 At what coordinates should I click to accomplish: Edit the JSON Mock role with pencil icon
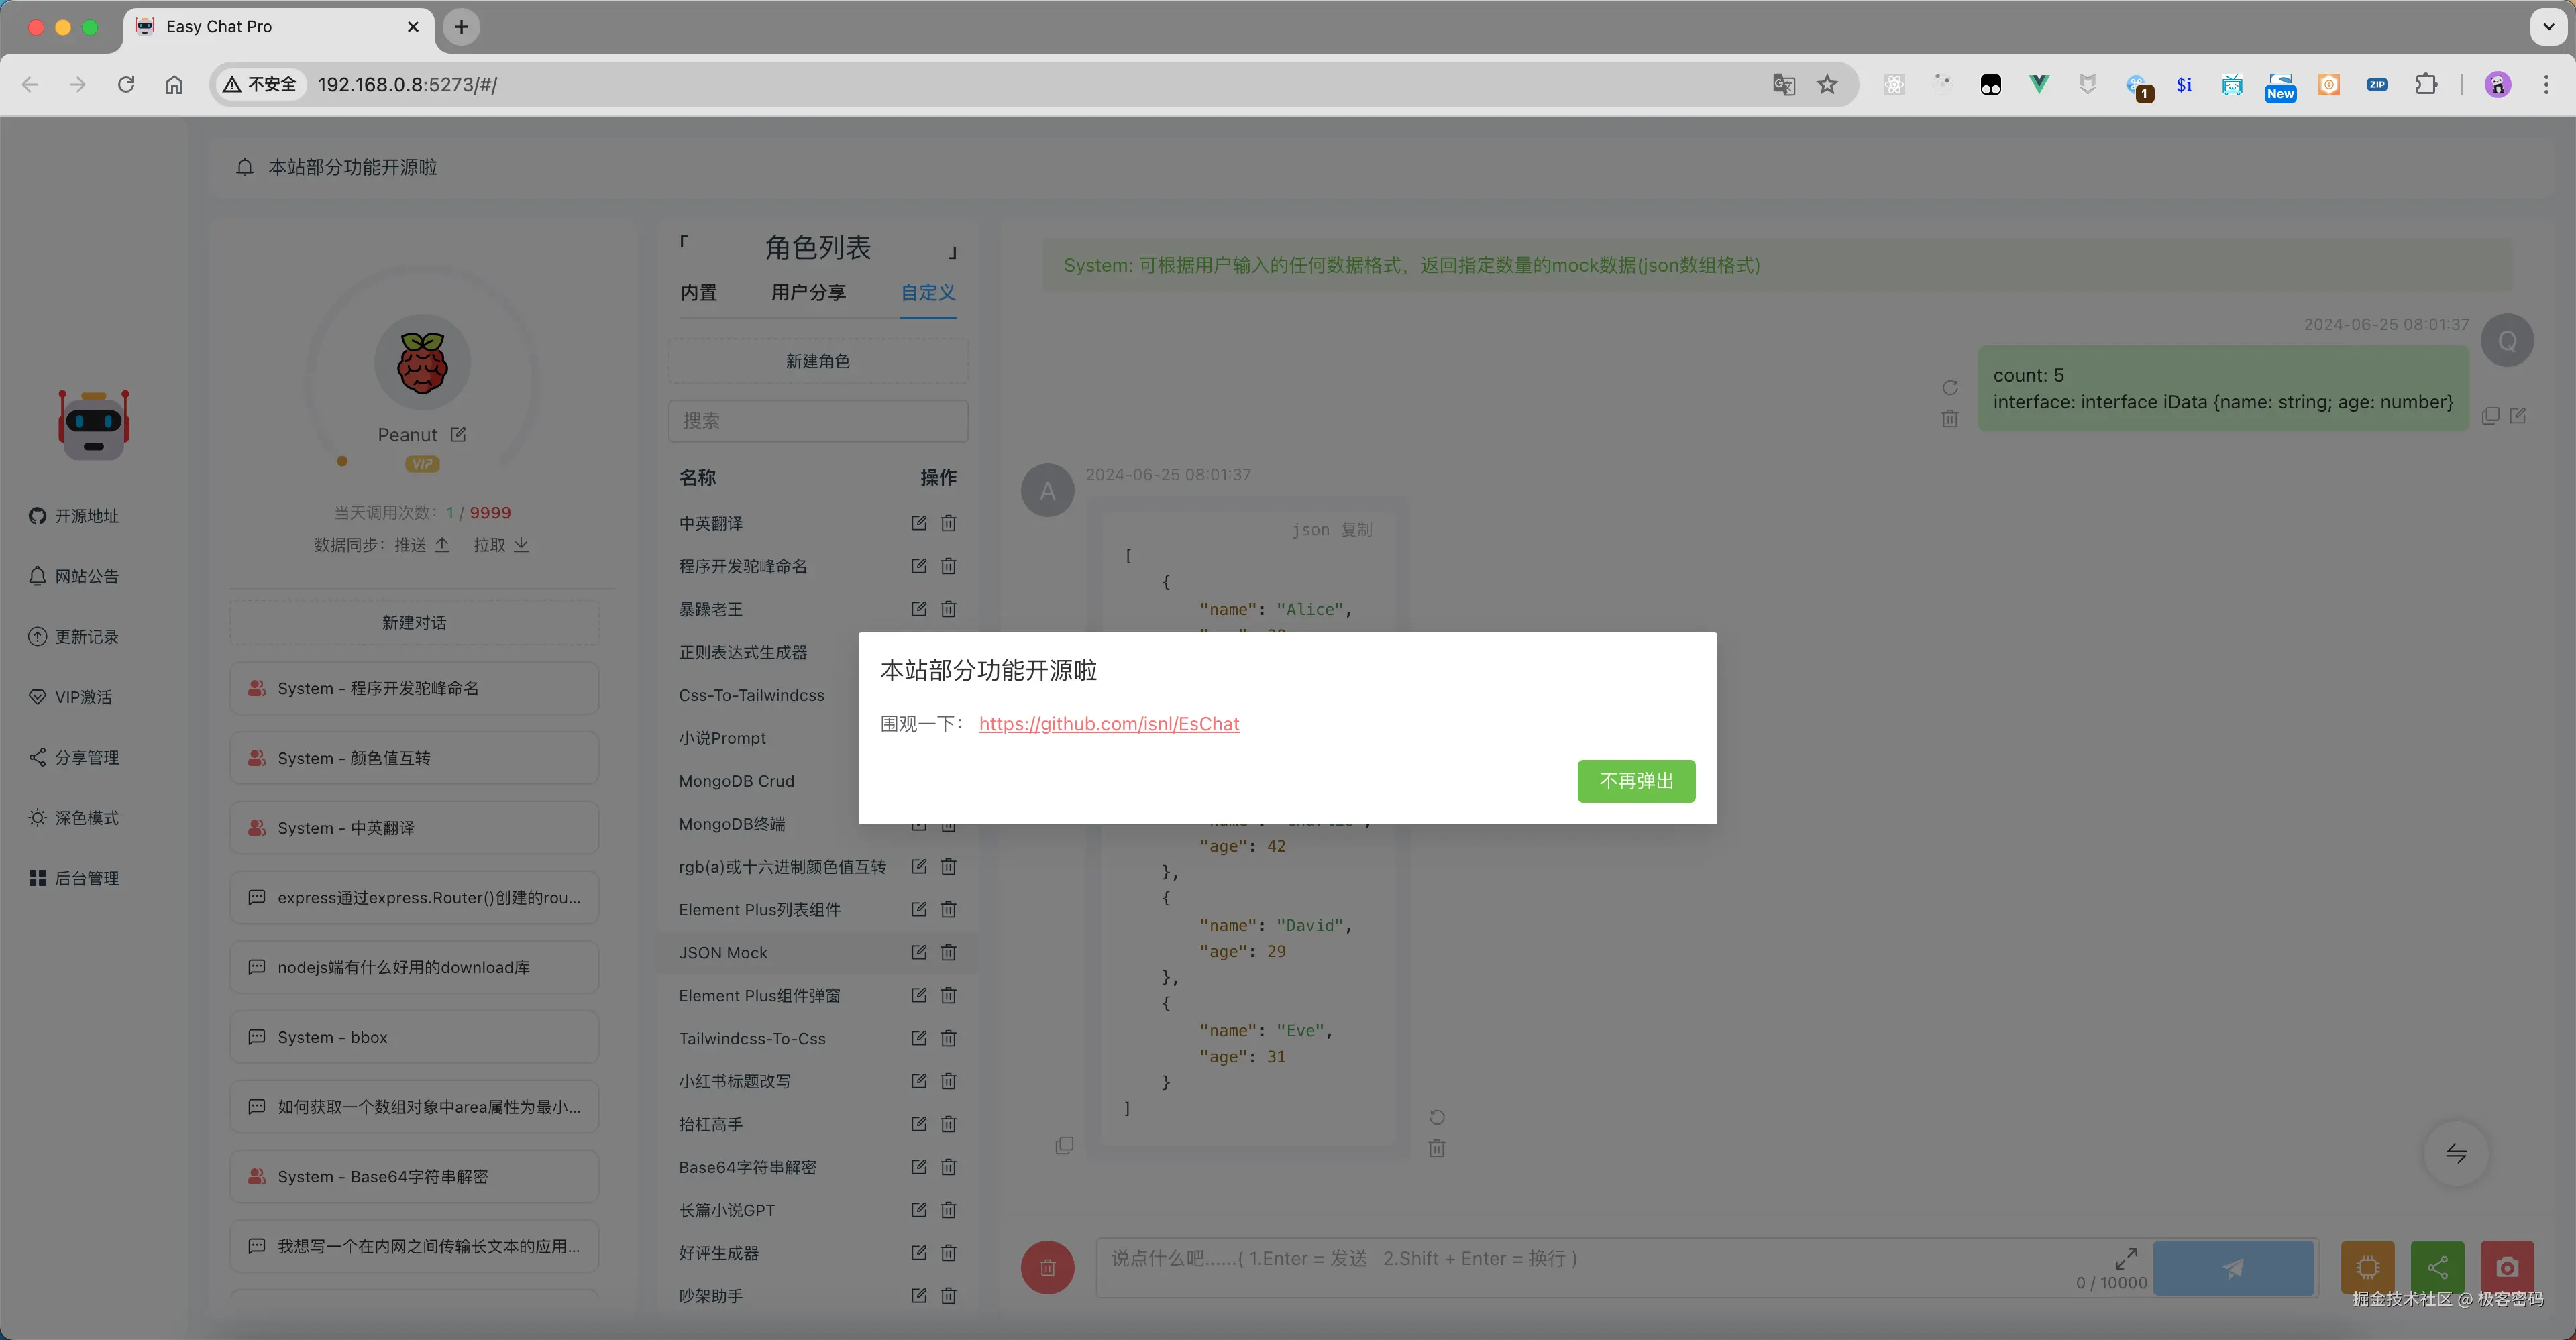(918, 952)
